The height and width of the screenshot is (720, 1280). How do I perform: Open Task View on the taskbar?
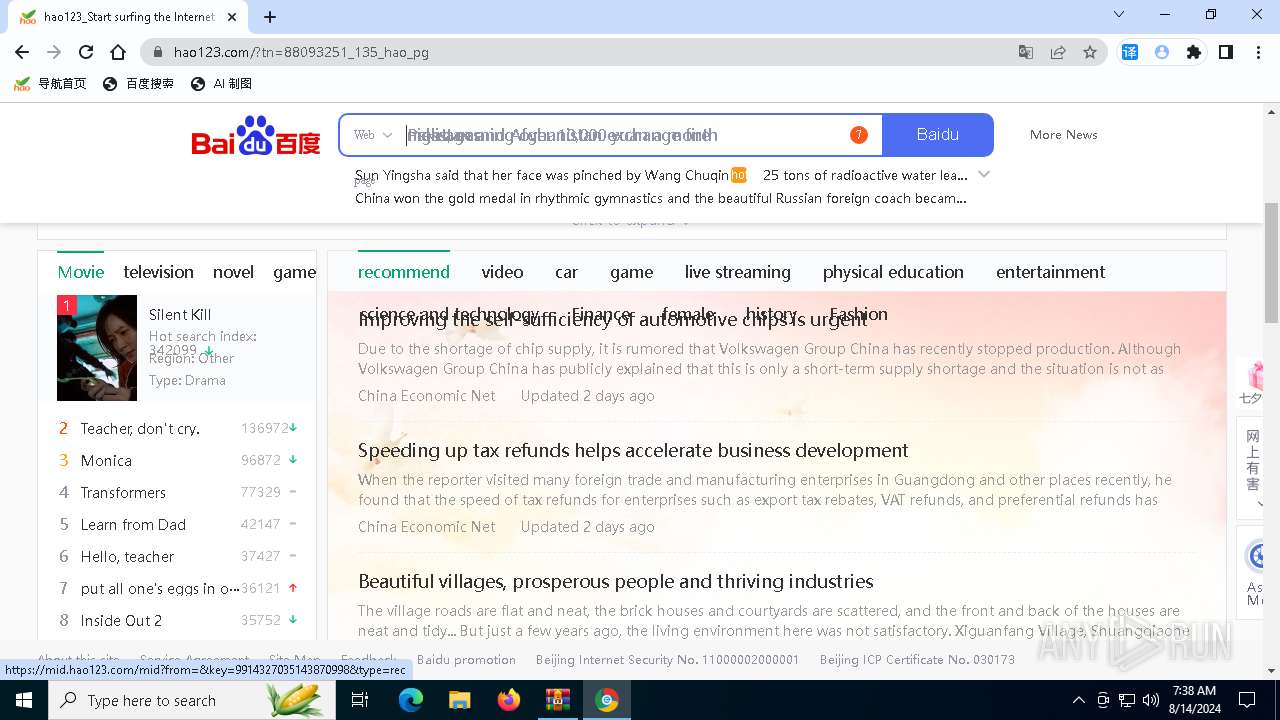(360, 700)
